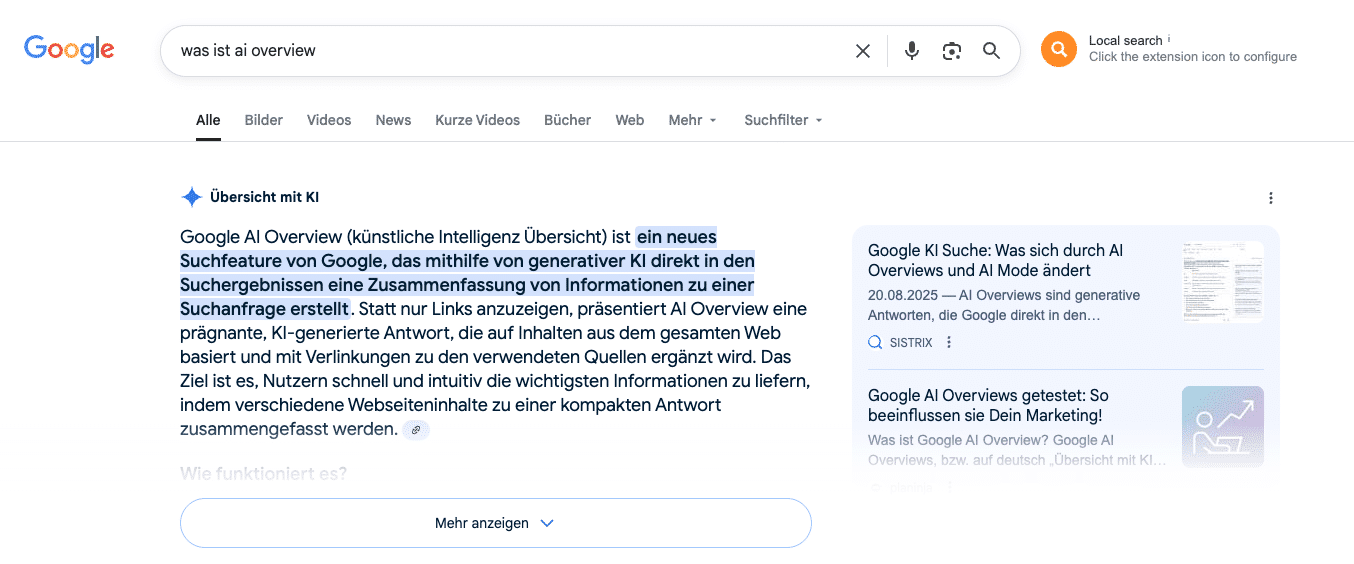
Task: Open 'Google KI Suche: Was sich durch AI Overviews' article
Action: click(995, 260)
